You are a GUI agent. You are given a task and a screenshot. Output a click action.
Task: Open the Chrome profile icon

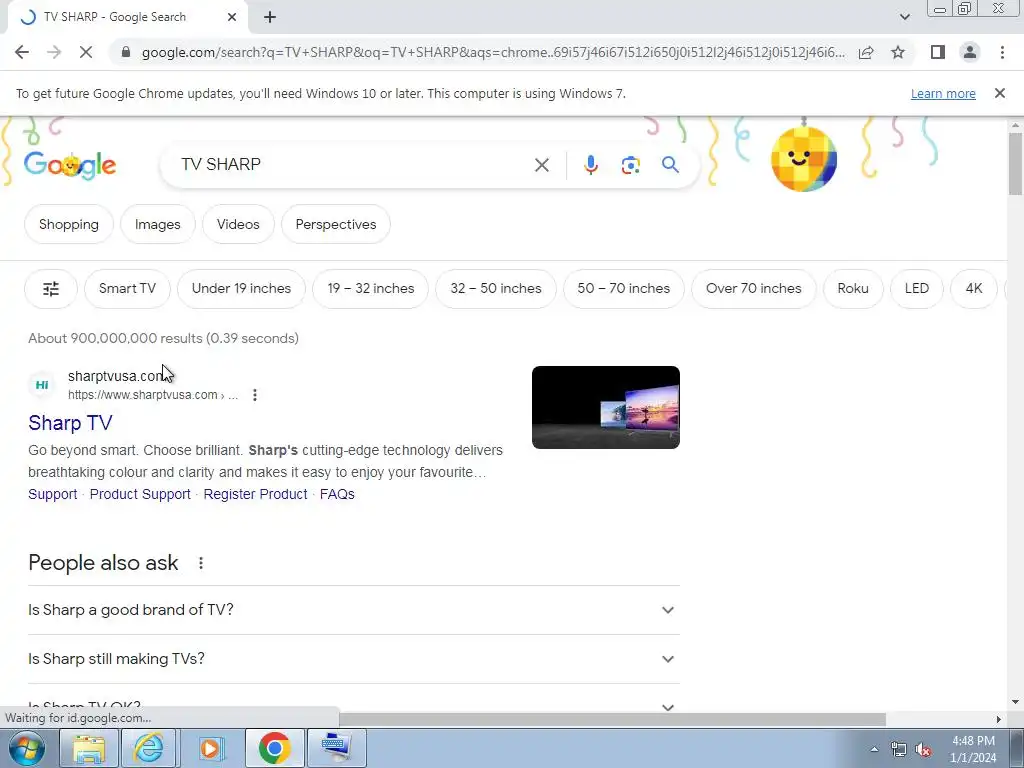(970, 52)
